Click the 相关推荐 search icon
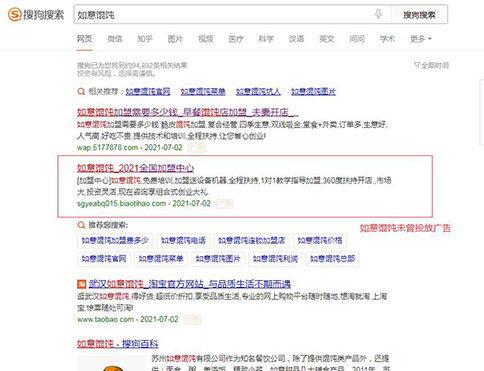 81,91
